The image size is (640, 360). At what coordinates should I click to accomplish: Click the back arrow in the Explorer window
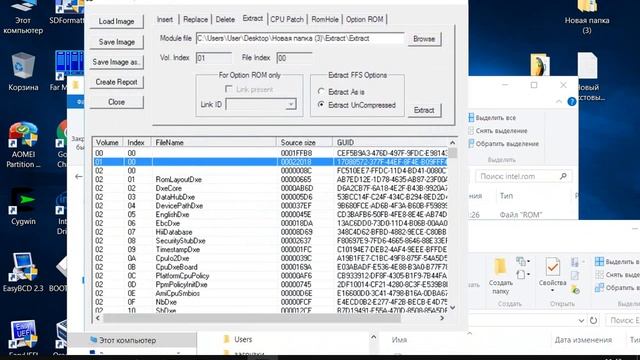79,176
